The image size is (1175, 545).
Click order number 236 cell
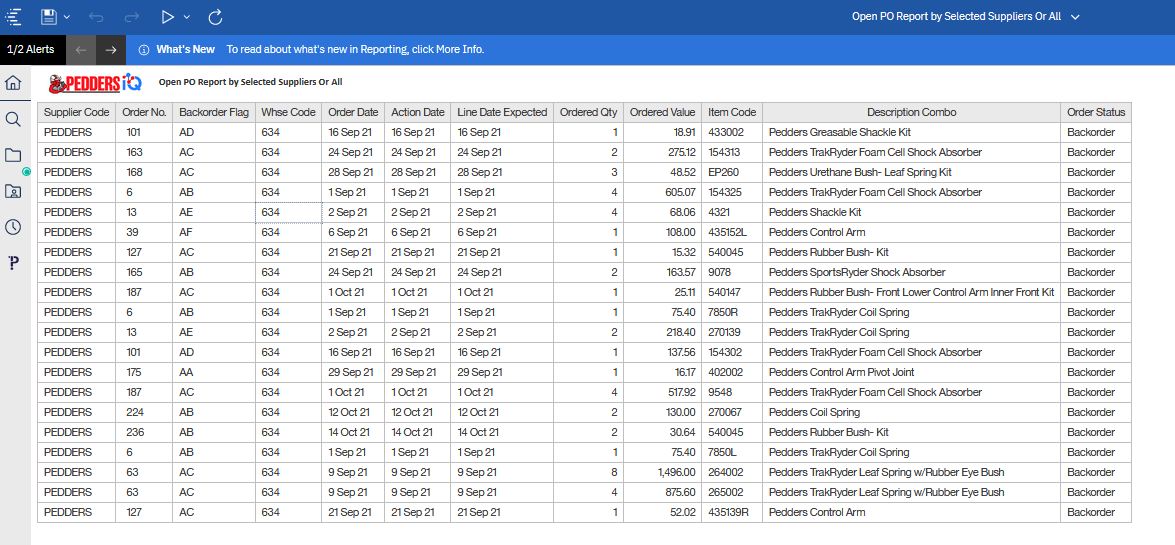[144, 433]
